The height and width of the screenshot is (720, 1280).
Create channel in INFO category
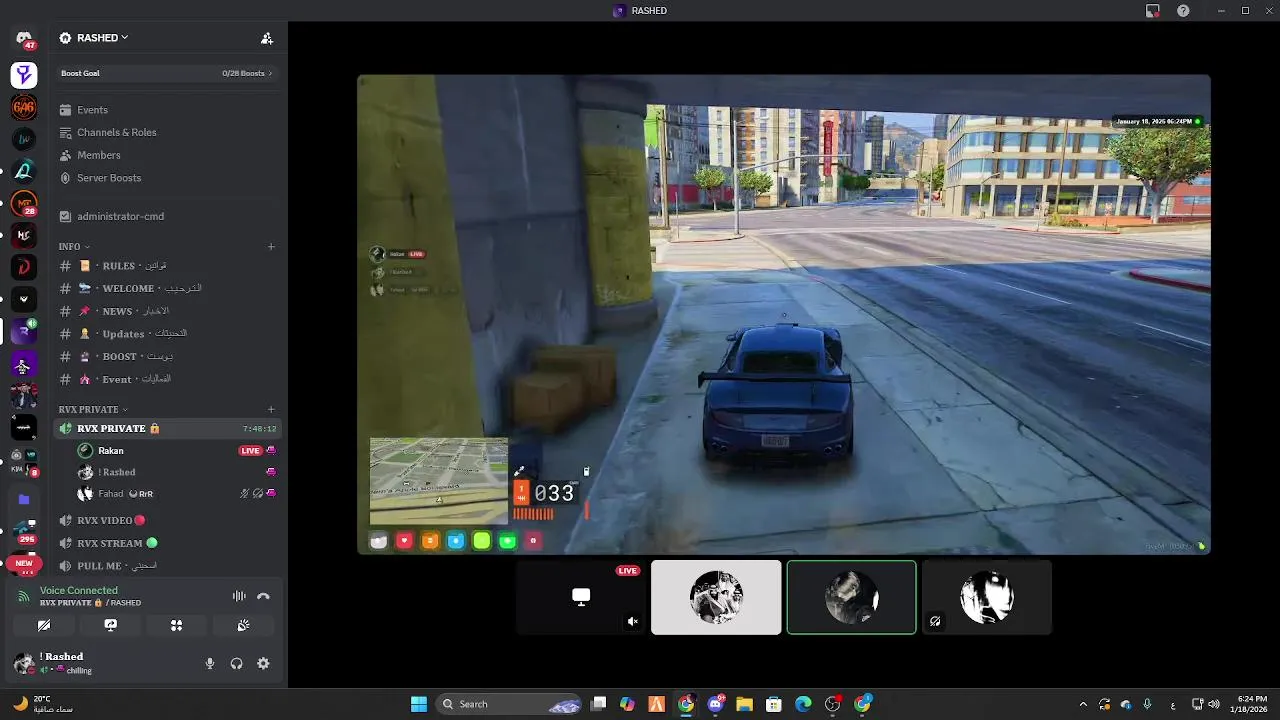click(271, 246)
